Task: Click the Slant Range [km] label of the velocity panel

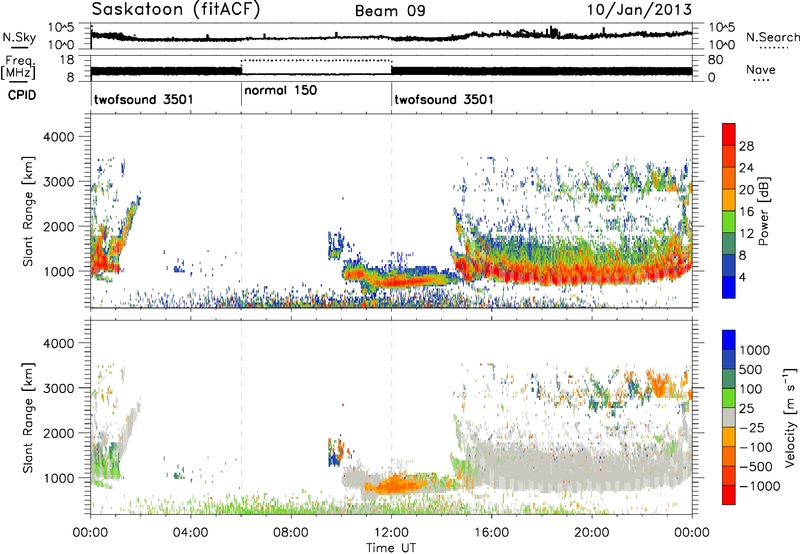Action: (x=28, y=417)
